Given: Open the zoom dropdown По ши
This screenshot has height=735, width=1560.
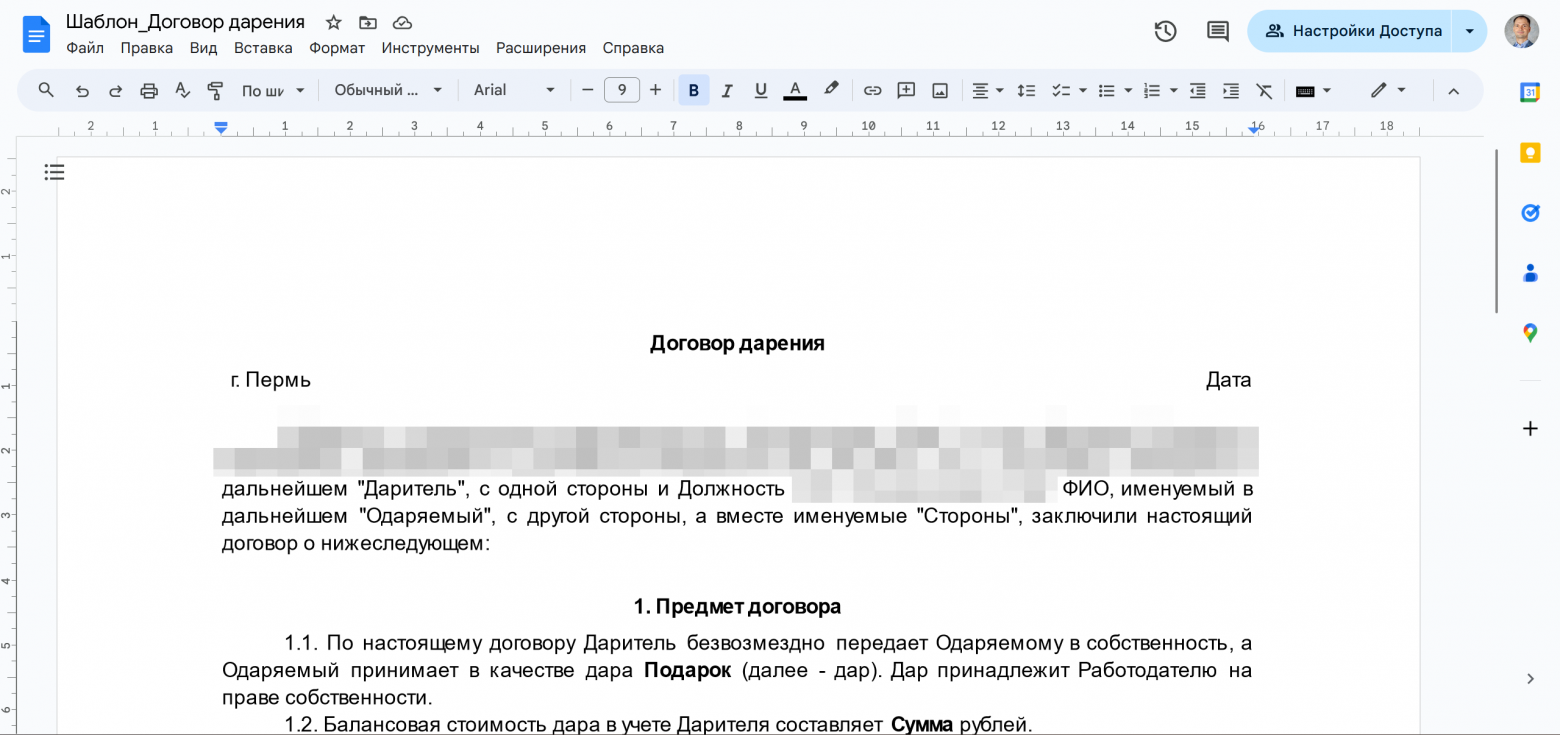Looking at the screenshot, I should [273, 90].
